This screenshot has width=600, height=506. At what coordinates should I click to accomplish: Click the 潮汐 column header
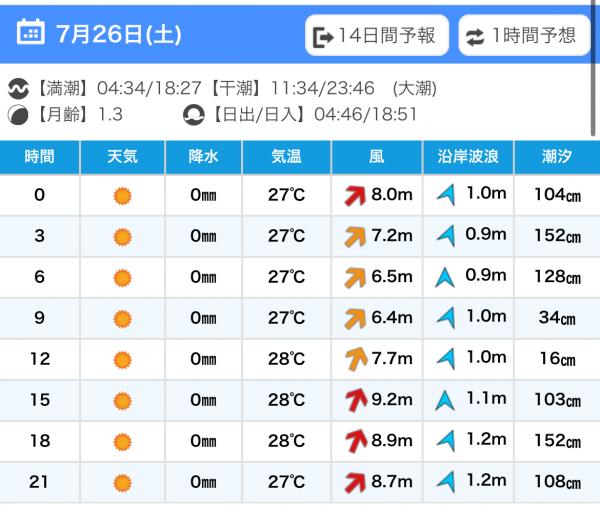557,157
